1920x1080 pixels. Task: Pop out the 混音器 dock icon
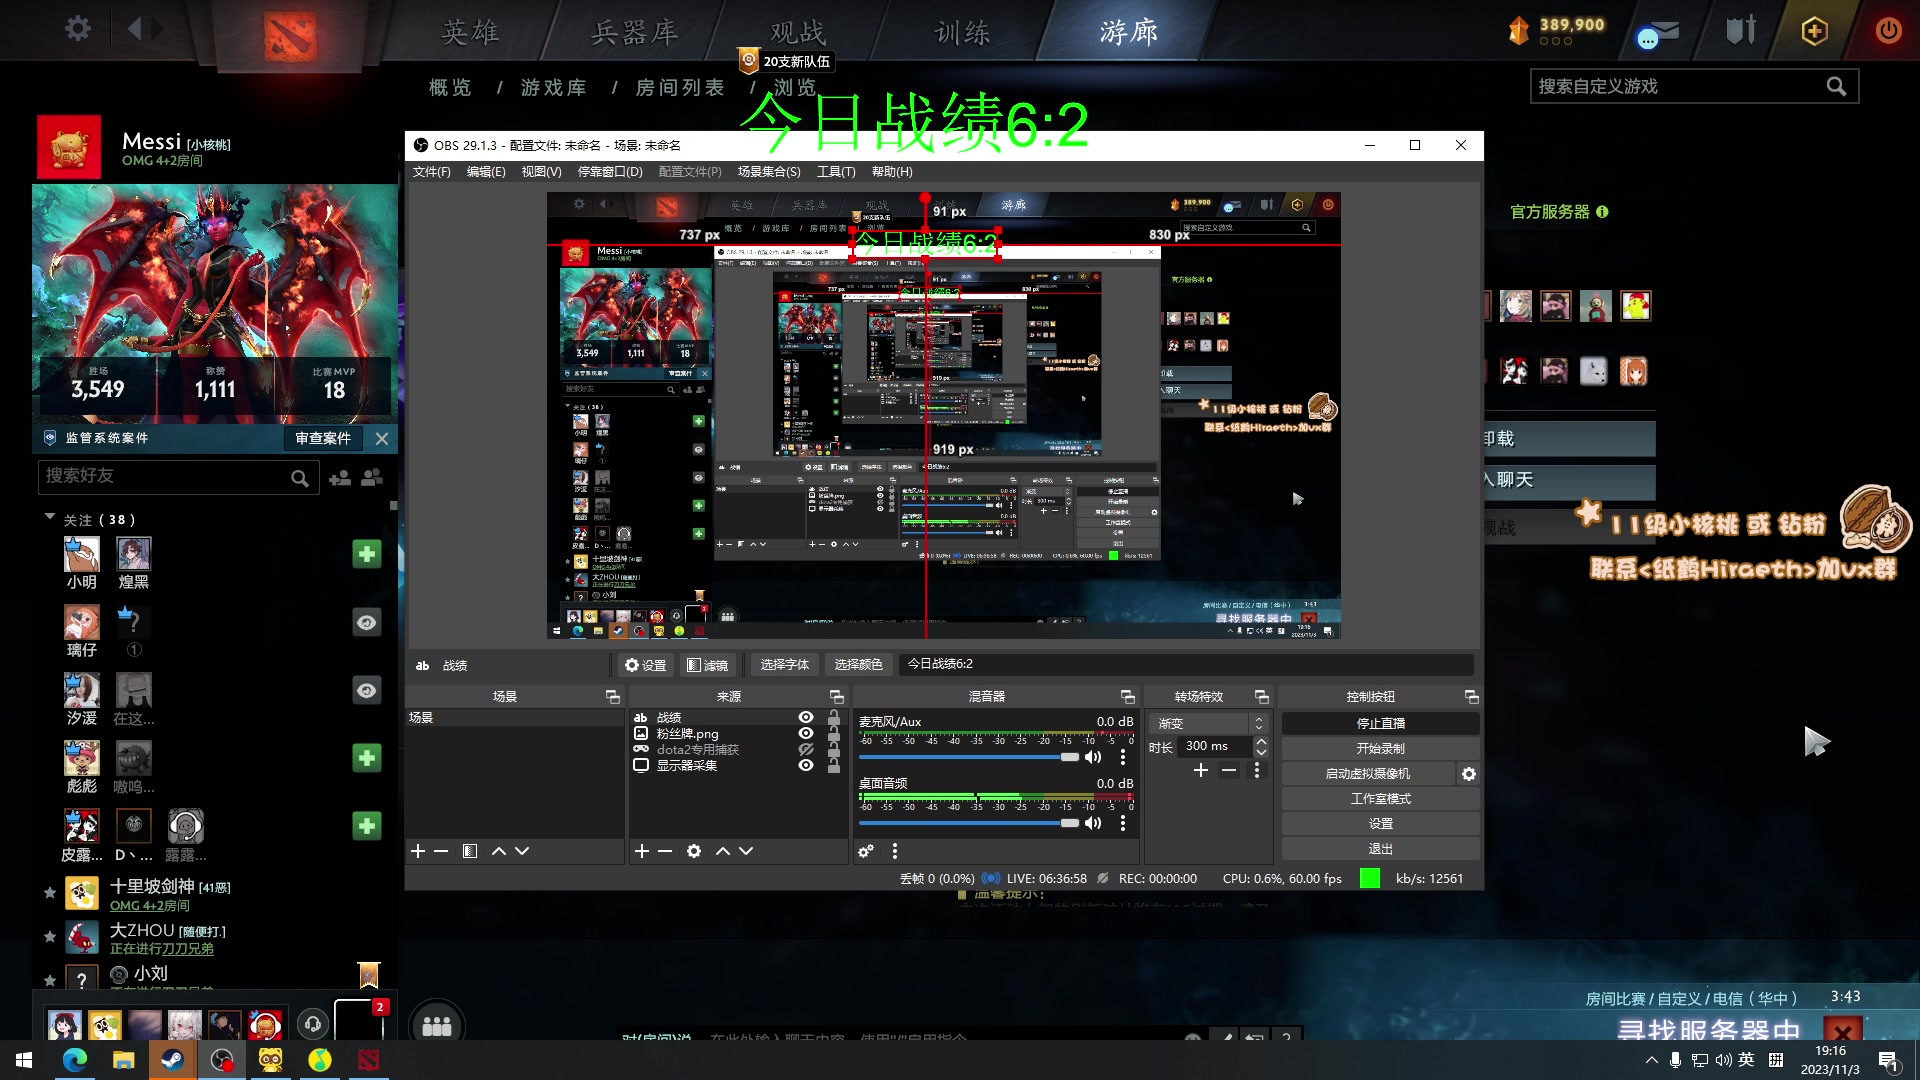(1128, 697)
